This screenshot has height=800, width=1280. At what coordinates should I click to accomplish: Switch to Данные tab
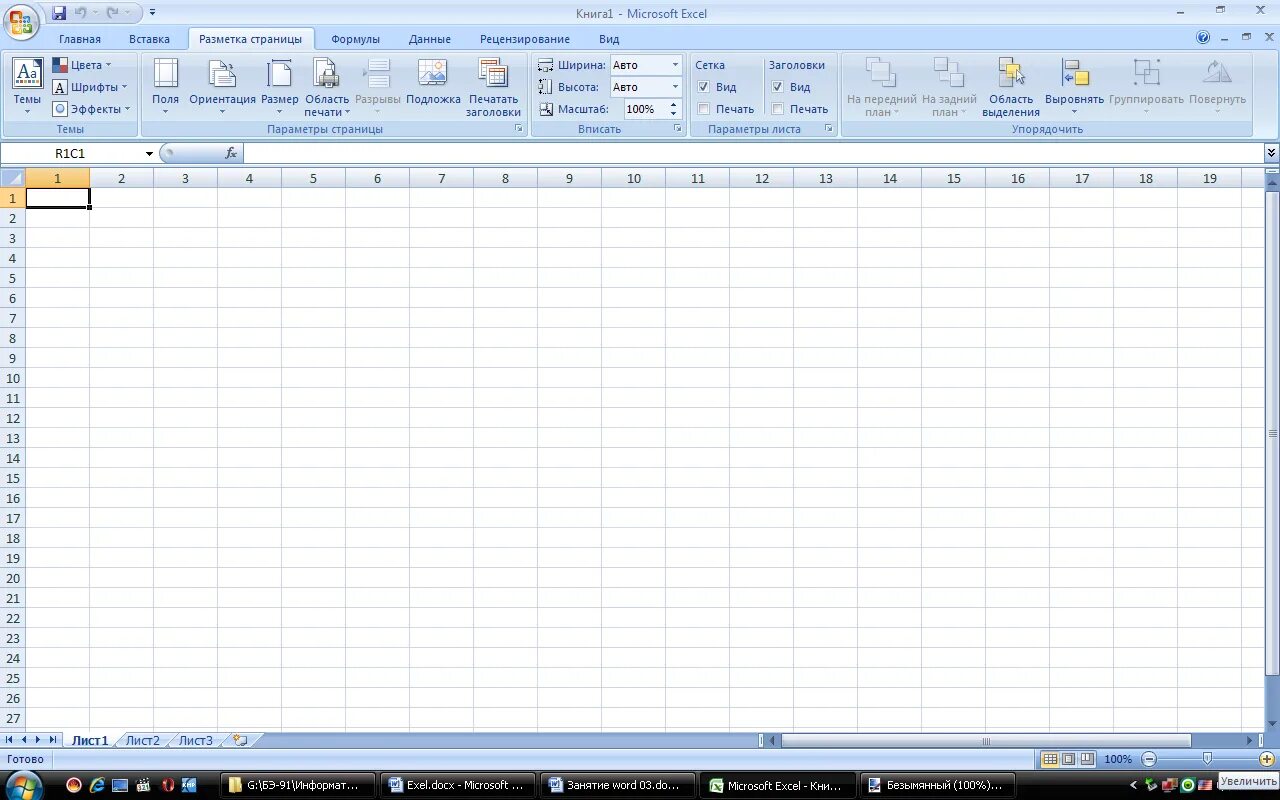[x=430, y=39]
